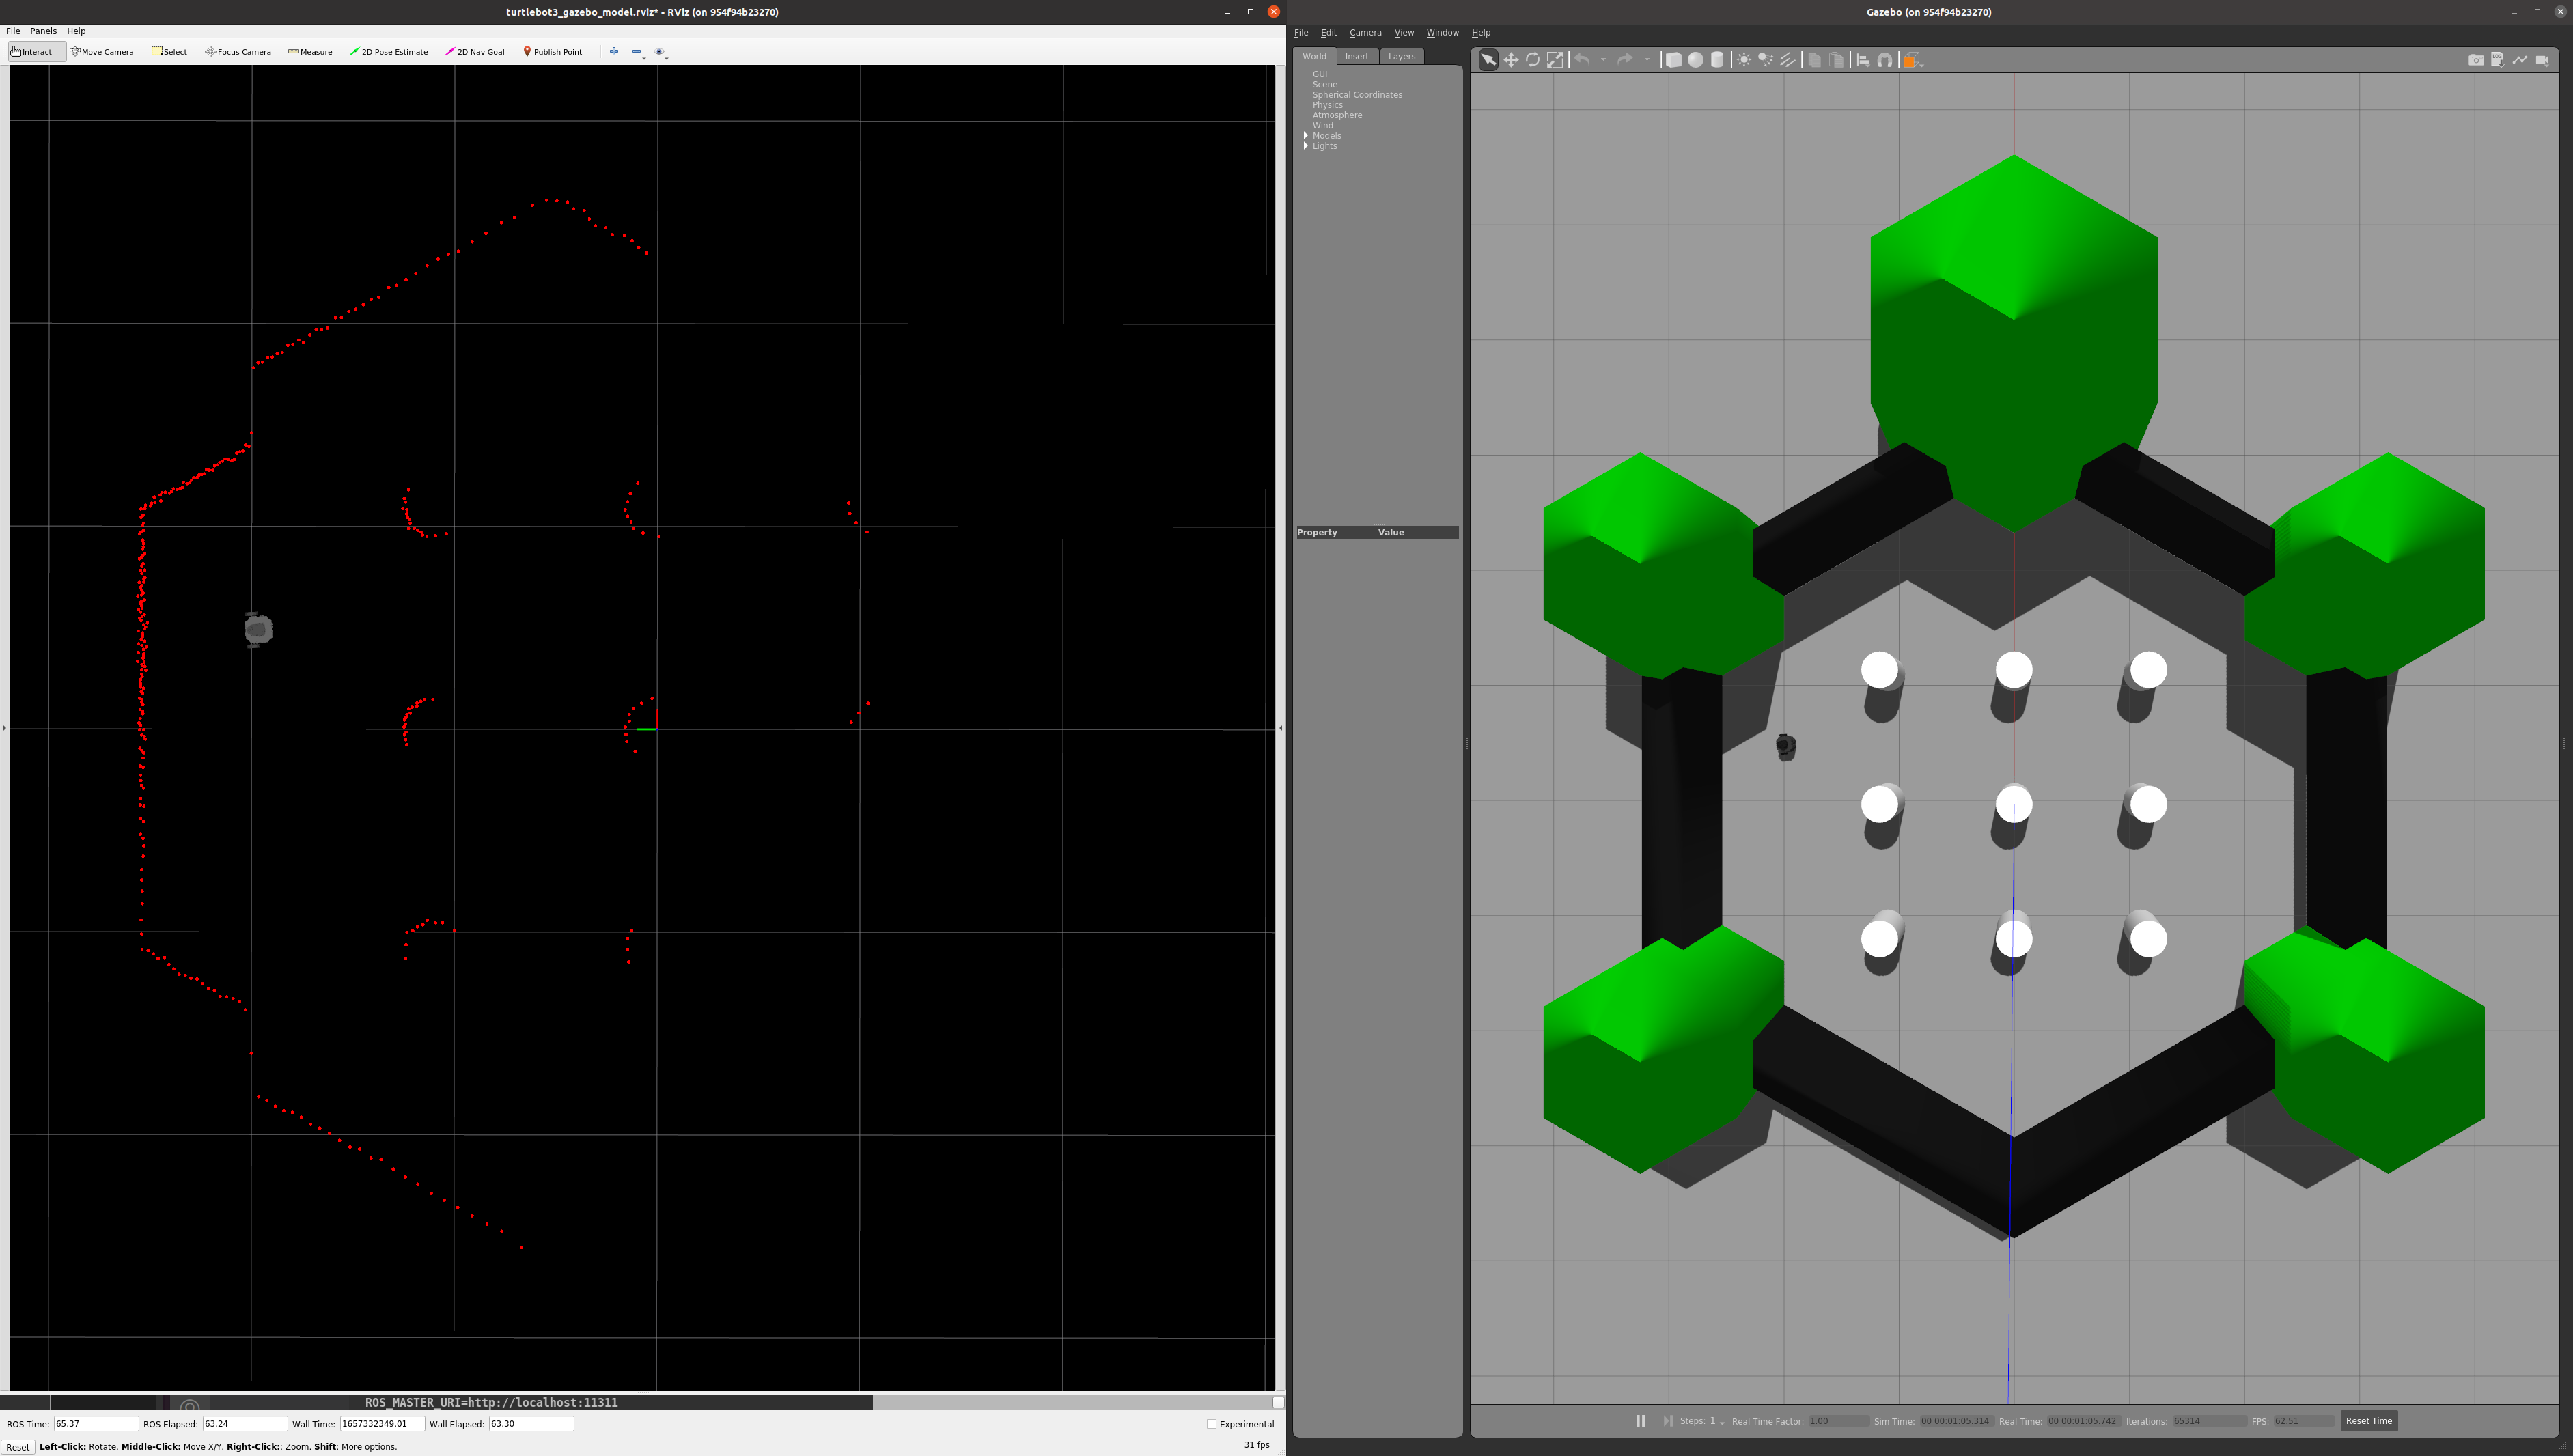The image size is (2573, 1456).
Task: Add a point light source
Action: [1744, 60]
